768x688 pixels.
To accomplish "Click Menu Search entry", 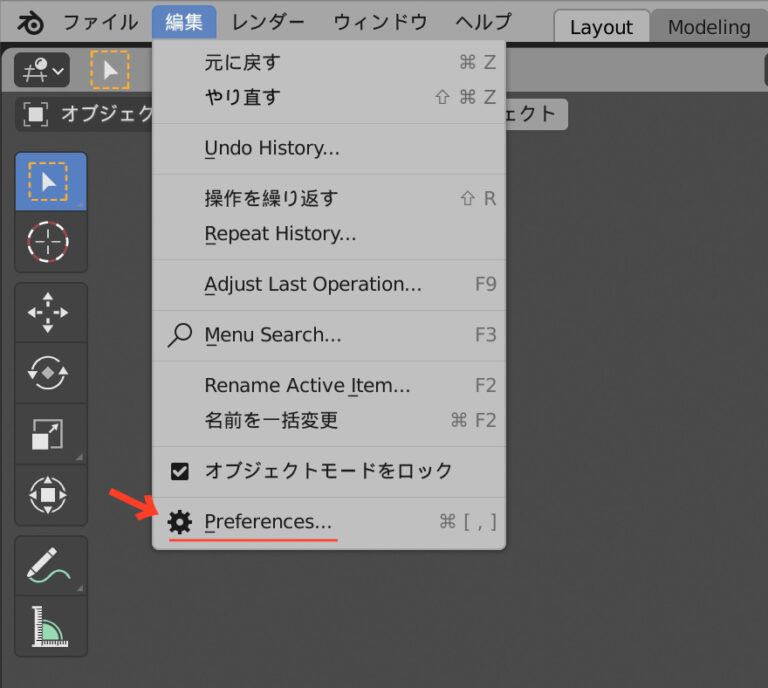I will tap(272, 335).
